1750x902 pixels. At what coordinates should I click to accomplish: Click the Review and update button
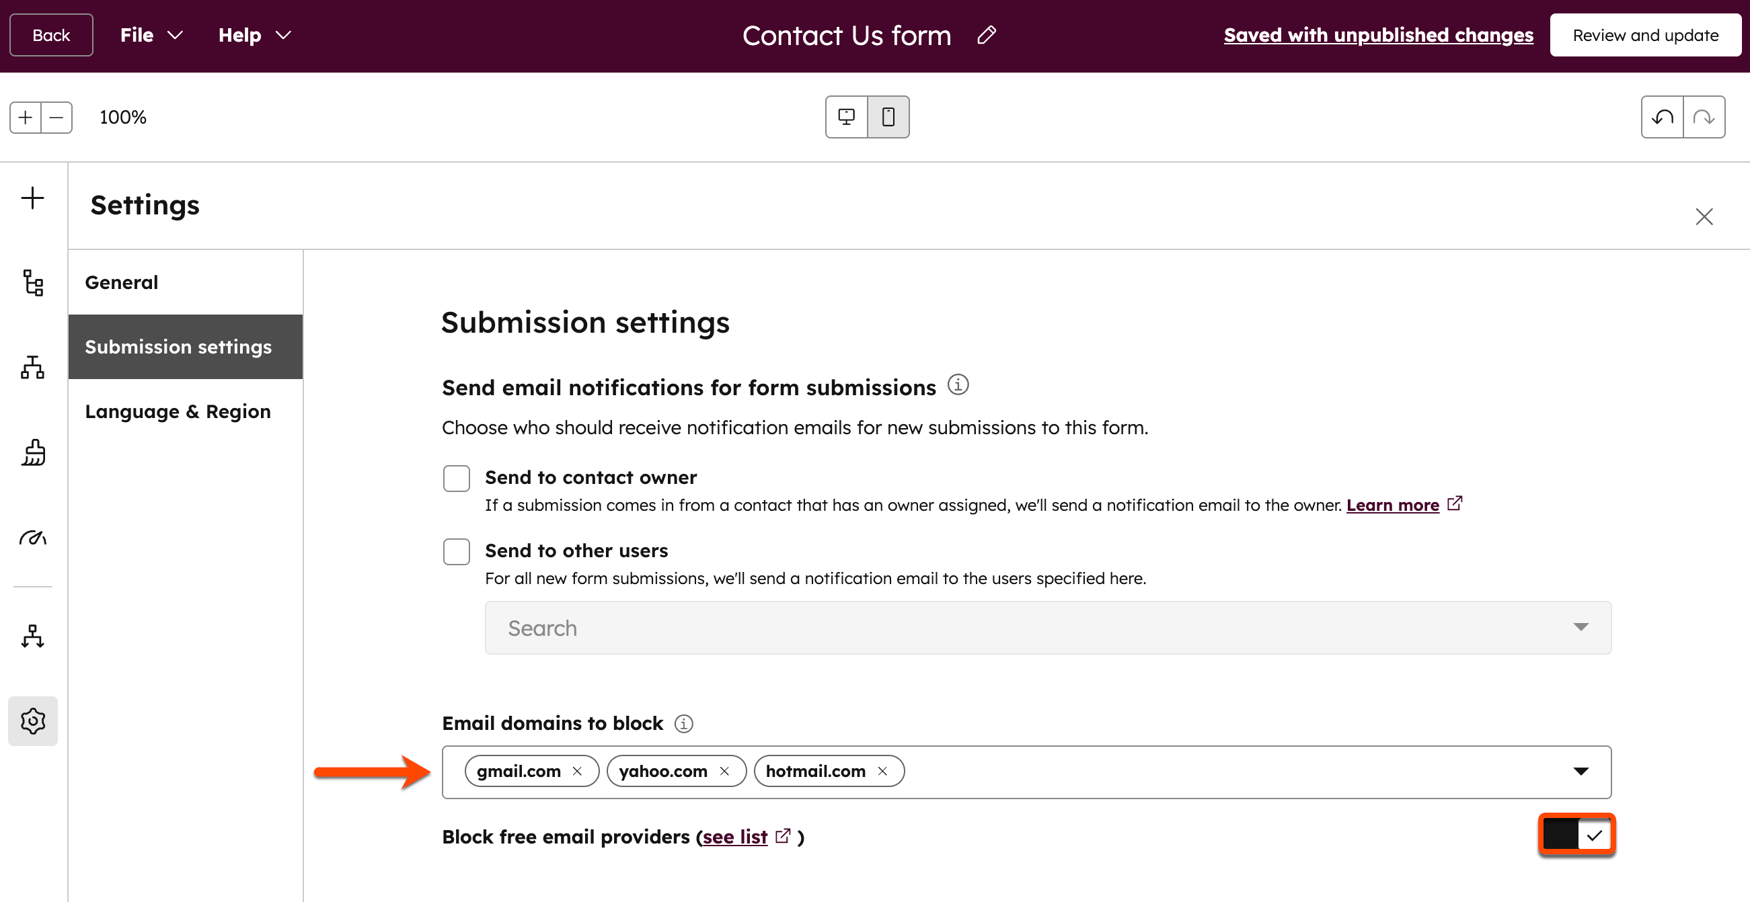pyautogui.click(x=1645, y=34)
